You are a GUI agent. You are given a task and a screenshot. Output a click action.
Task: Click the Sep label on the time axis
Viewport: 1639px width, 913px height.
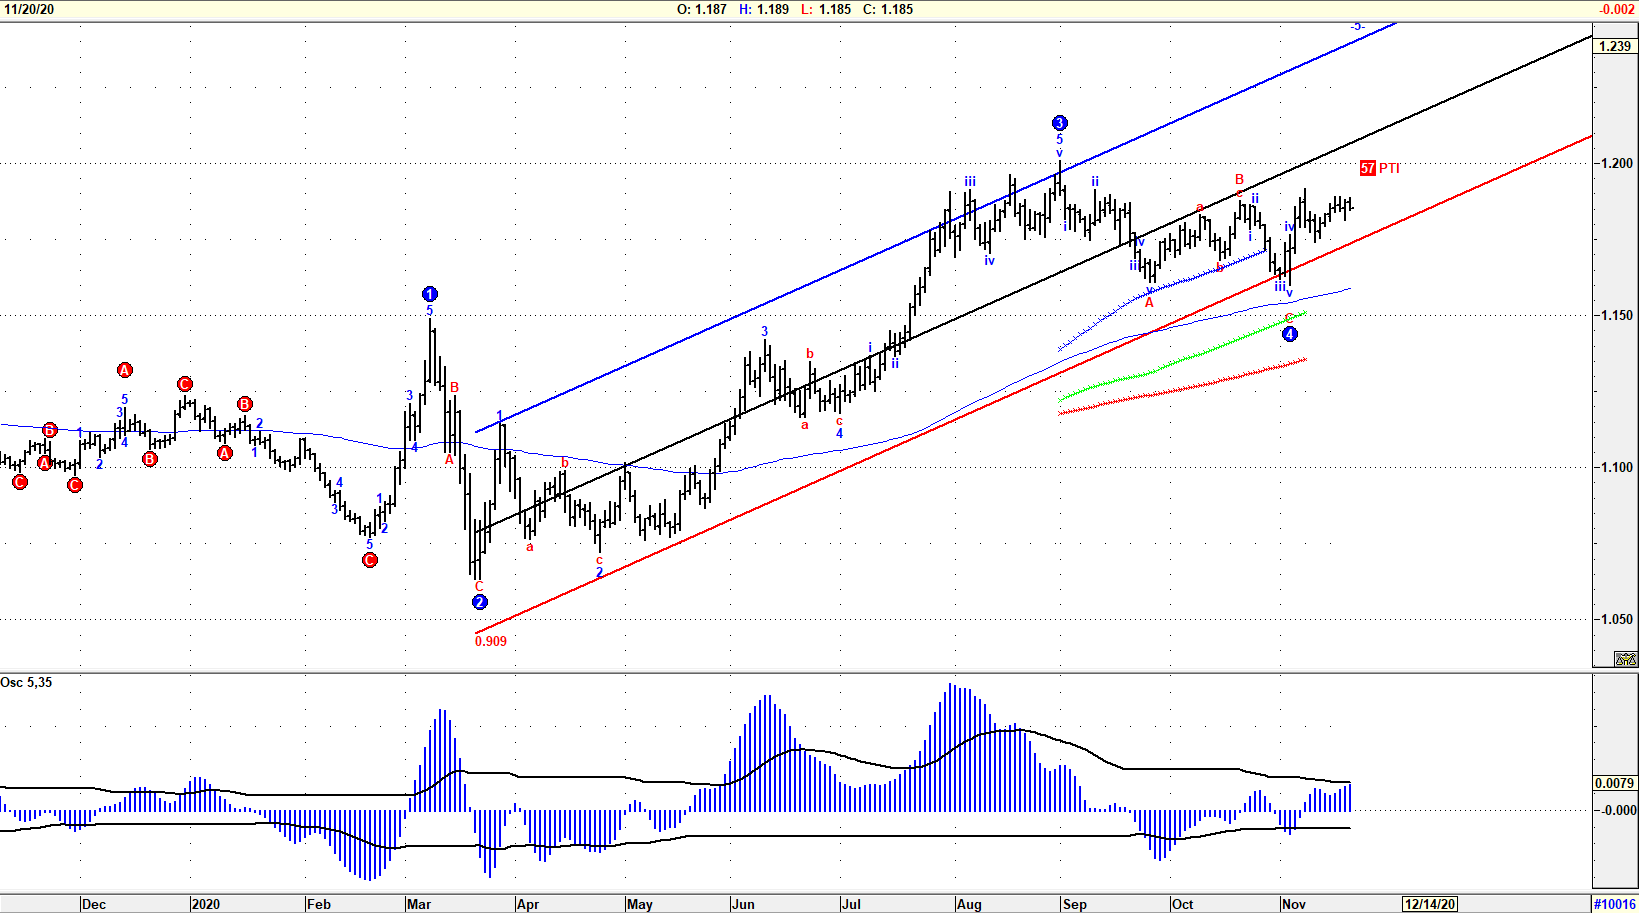pyautogui.click(x=1075, y=904)
